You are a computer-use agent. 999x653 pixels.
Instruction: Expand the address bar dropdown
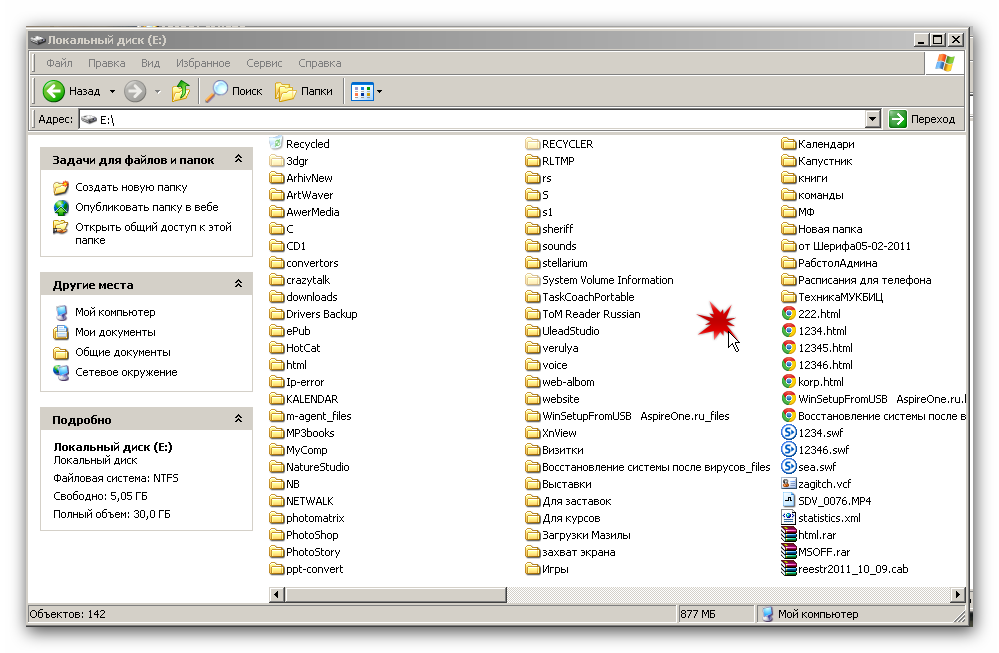click(872, 119)
